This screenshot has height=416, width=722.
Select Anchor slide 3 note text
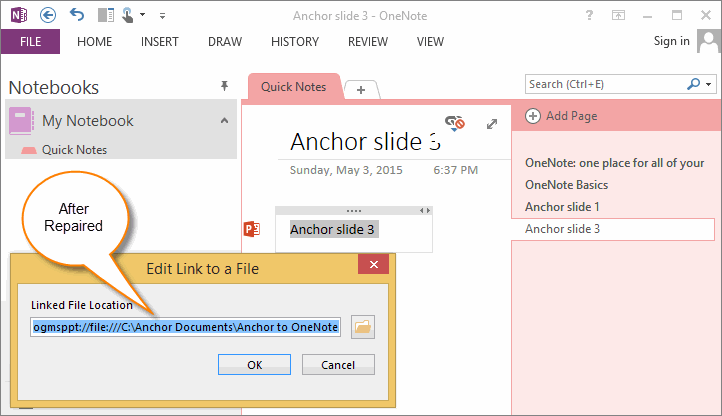click(332, 229)
